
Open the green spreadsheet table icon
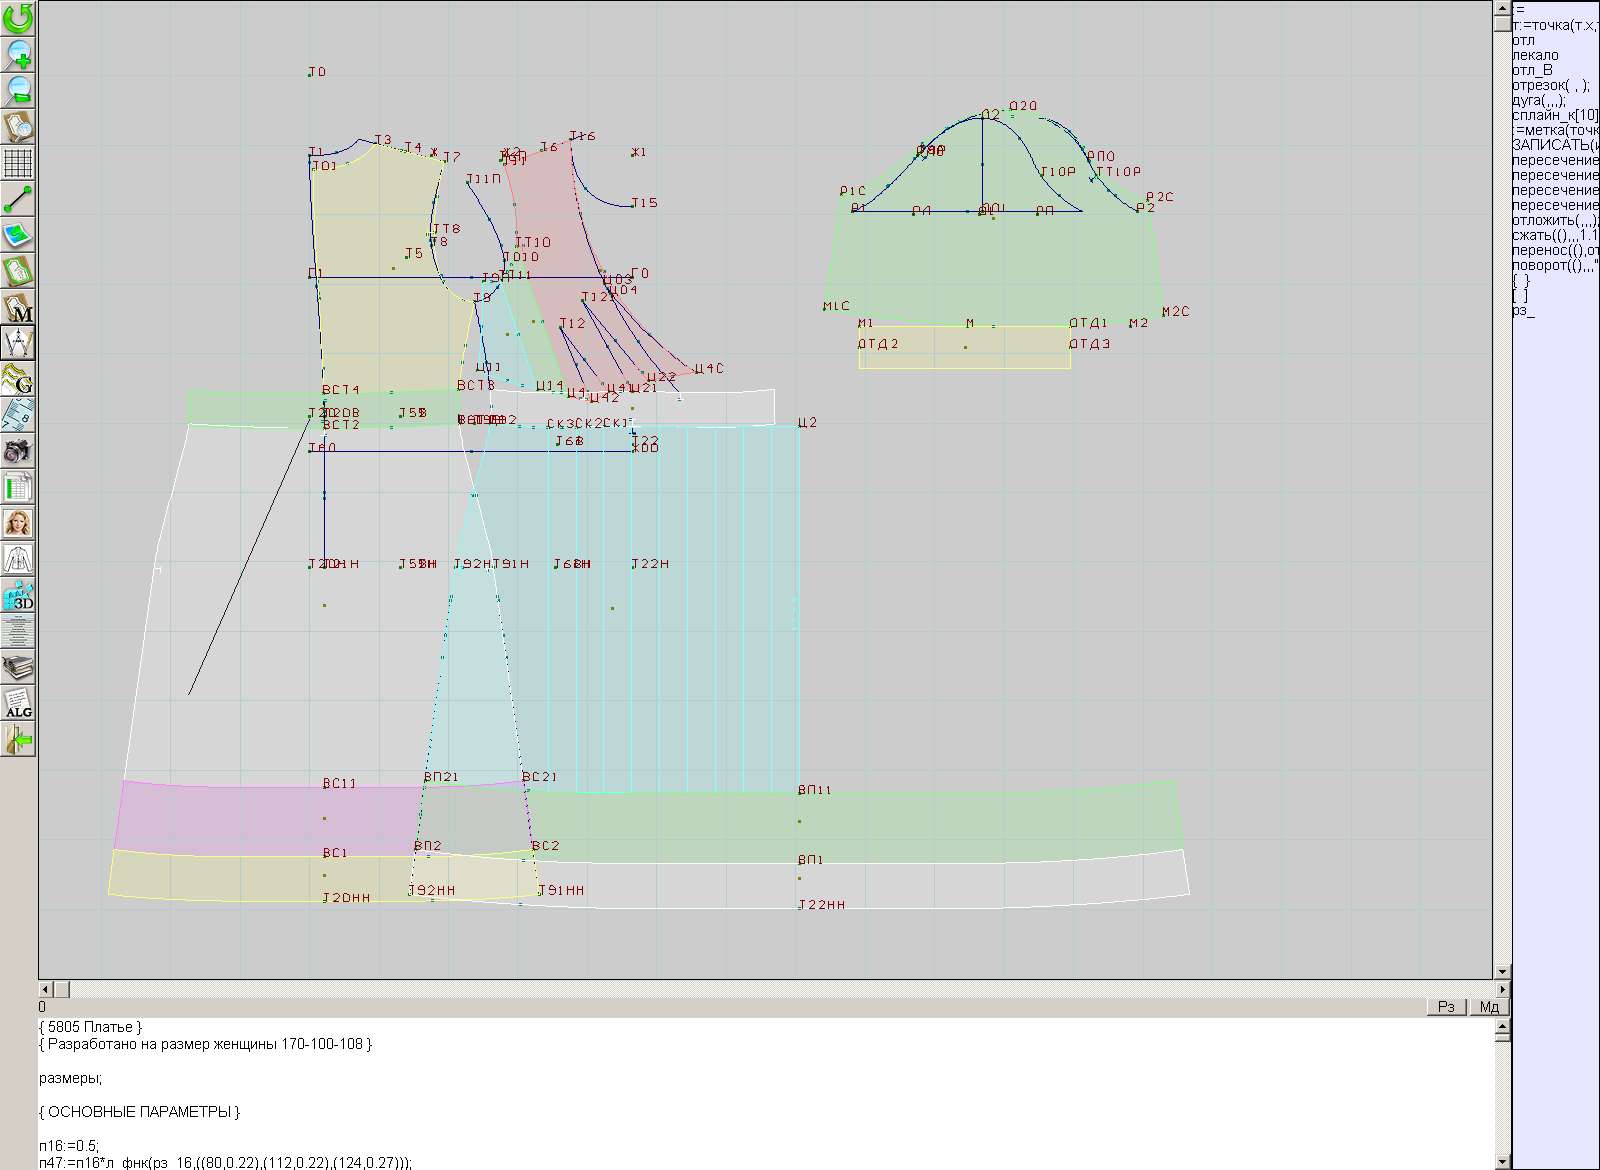click(18, 487)
